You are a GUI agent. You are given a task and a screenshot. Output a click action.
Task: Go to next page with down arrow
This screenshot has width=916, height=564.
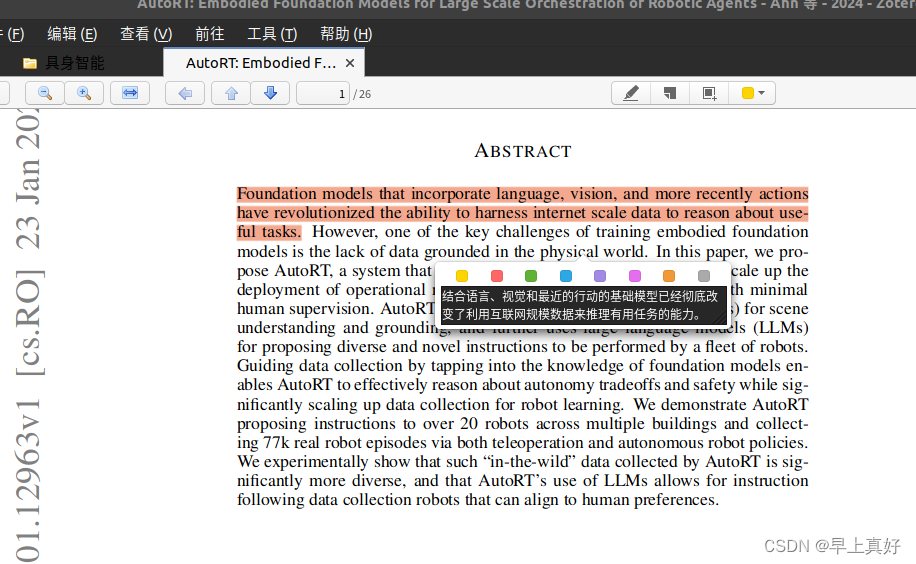(270, 94)
